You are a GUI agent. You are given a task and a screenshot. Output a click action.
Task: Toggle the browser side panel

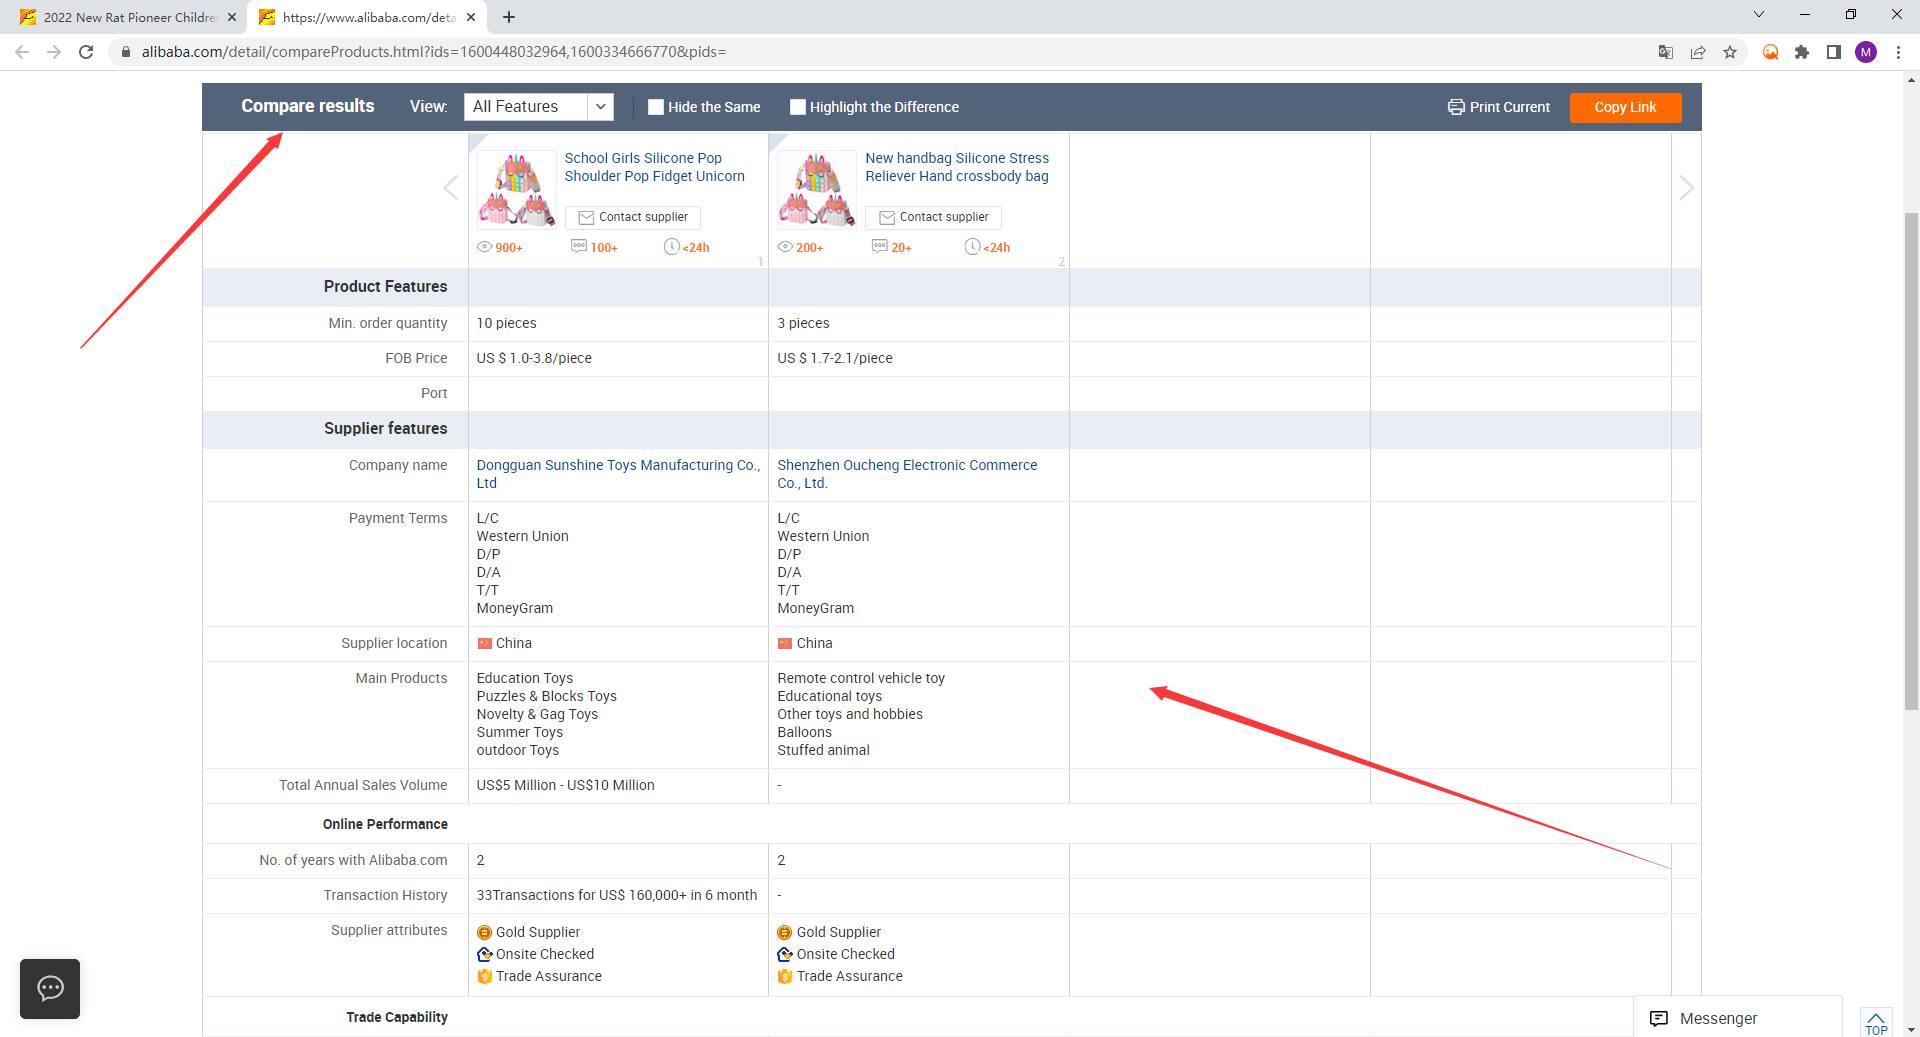tap(1834, 52)
